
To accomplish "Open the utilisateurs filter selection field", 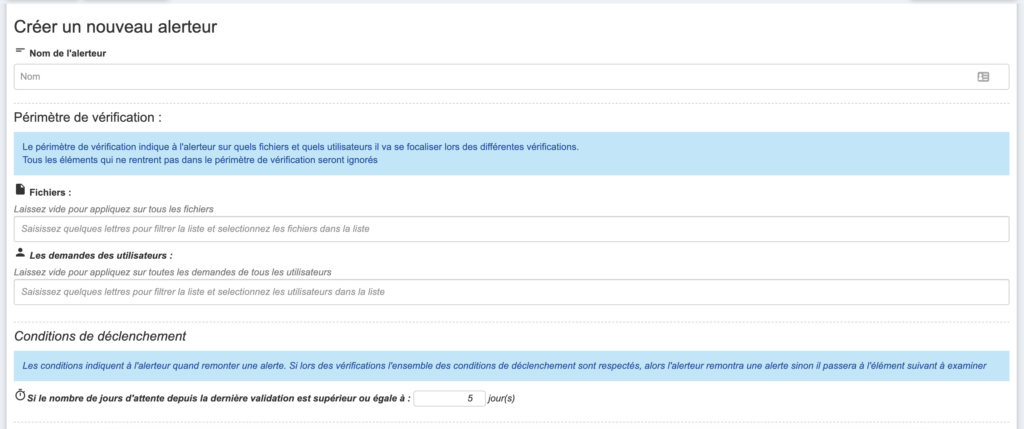I will click(x=511, y=292).
